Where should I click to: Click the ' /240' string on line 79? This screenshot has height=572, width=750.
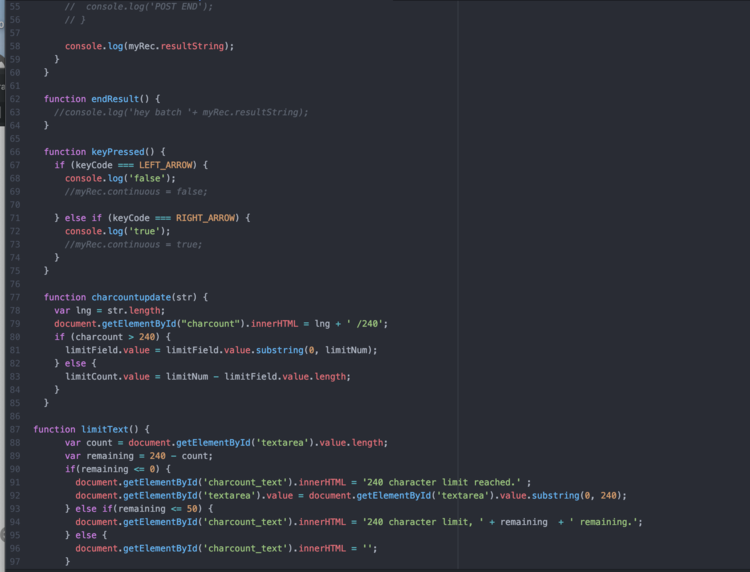point(364,324)
